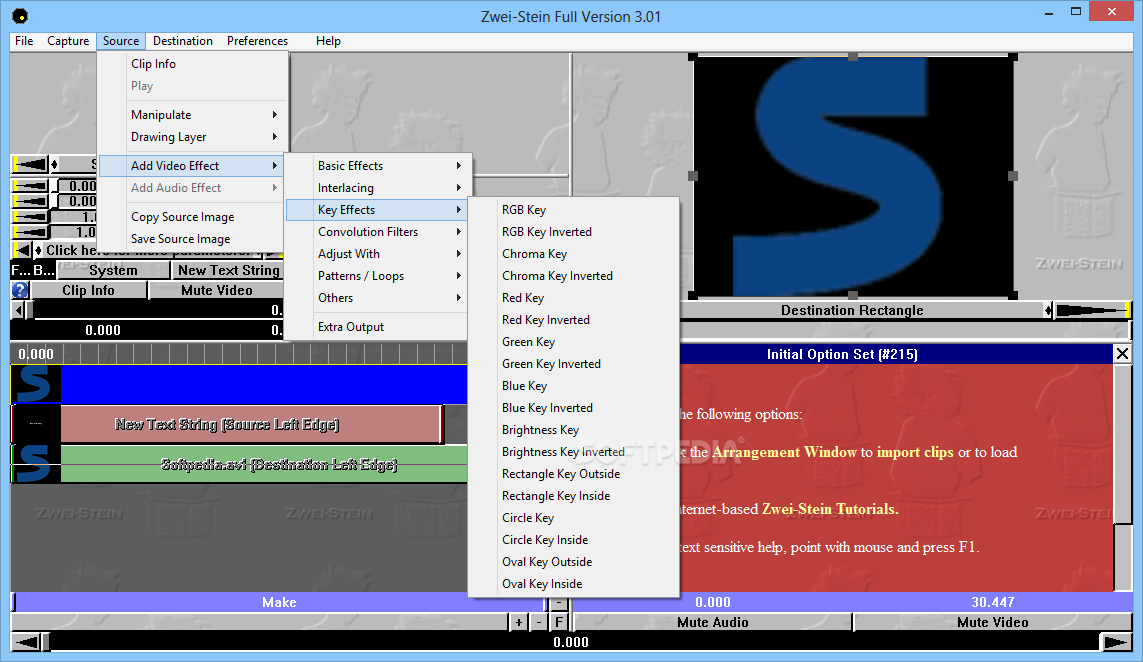This screenshot has width=1143, height=662.
Task: Click the wedge slider beside the first 0.00 value
Action: tap(30, 187)
